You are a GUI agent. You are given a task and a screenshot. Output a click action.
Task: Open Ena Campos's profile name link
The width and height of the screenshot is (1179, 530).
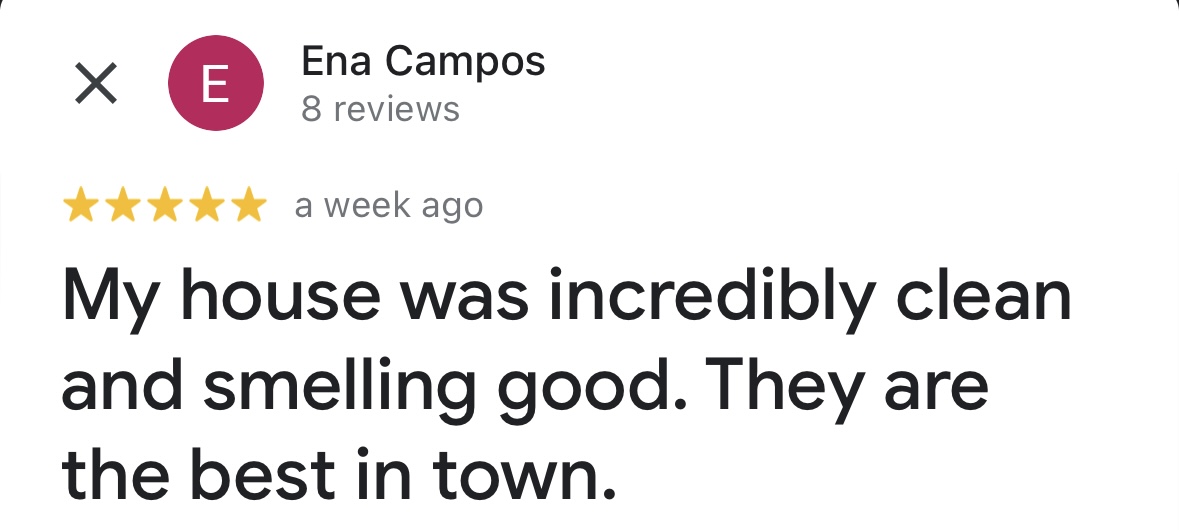point(423,62)
